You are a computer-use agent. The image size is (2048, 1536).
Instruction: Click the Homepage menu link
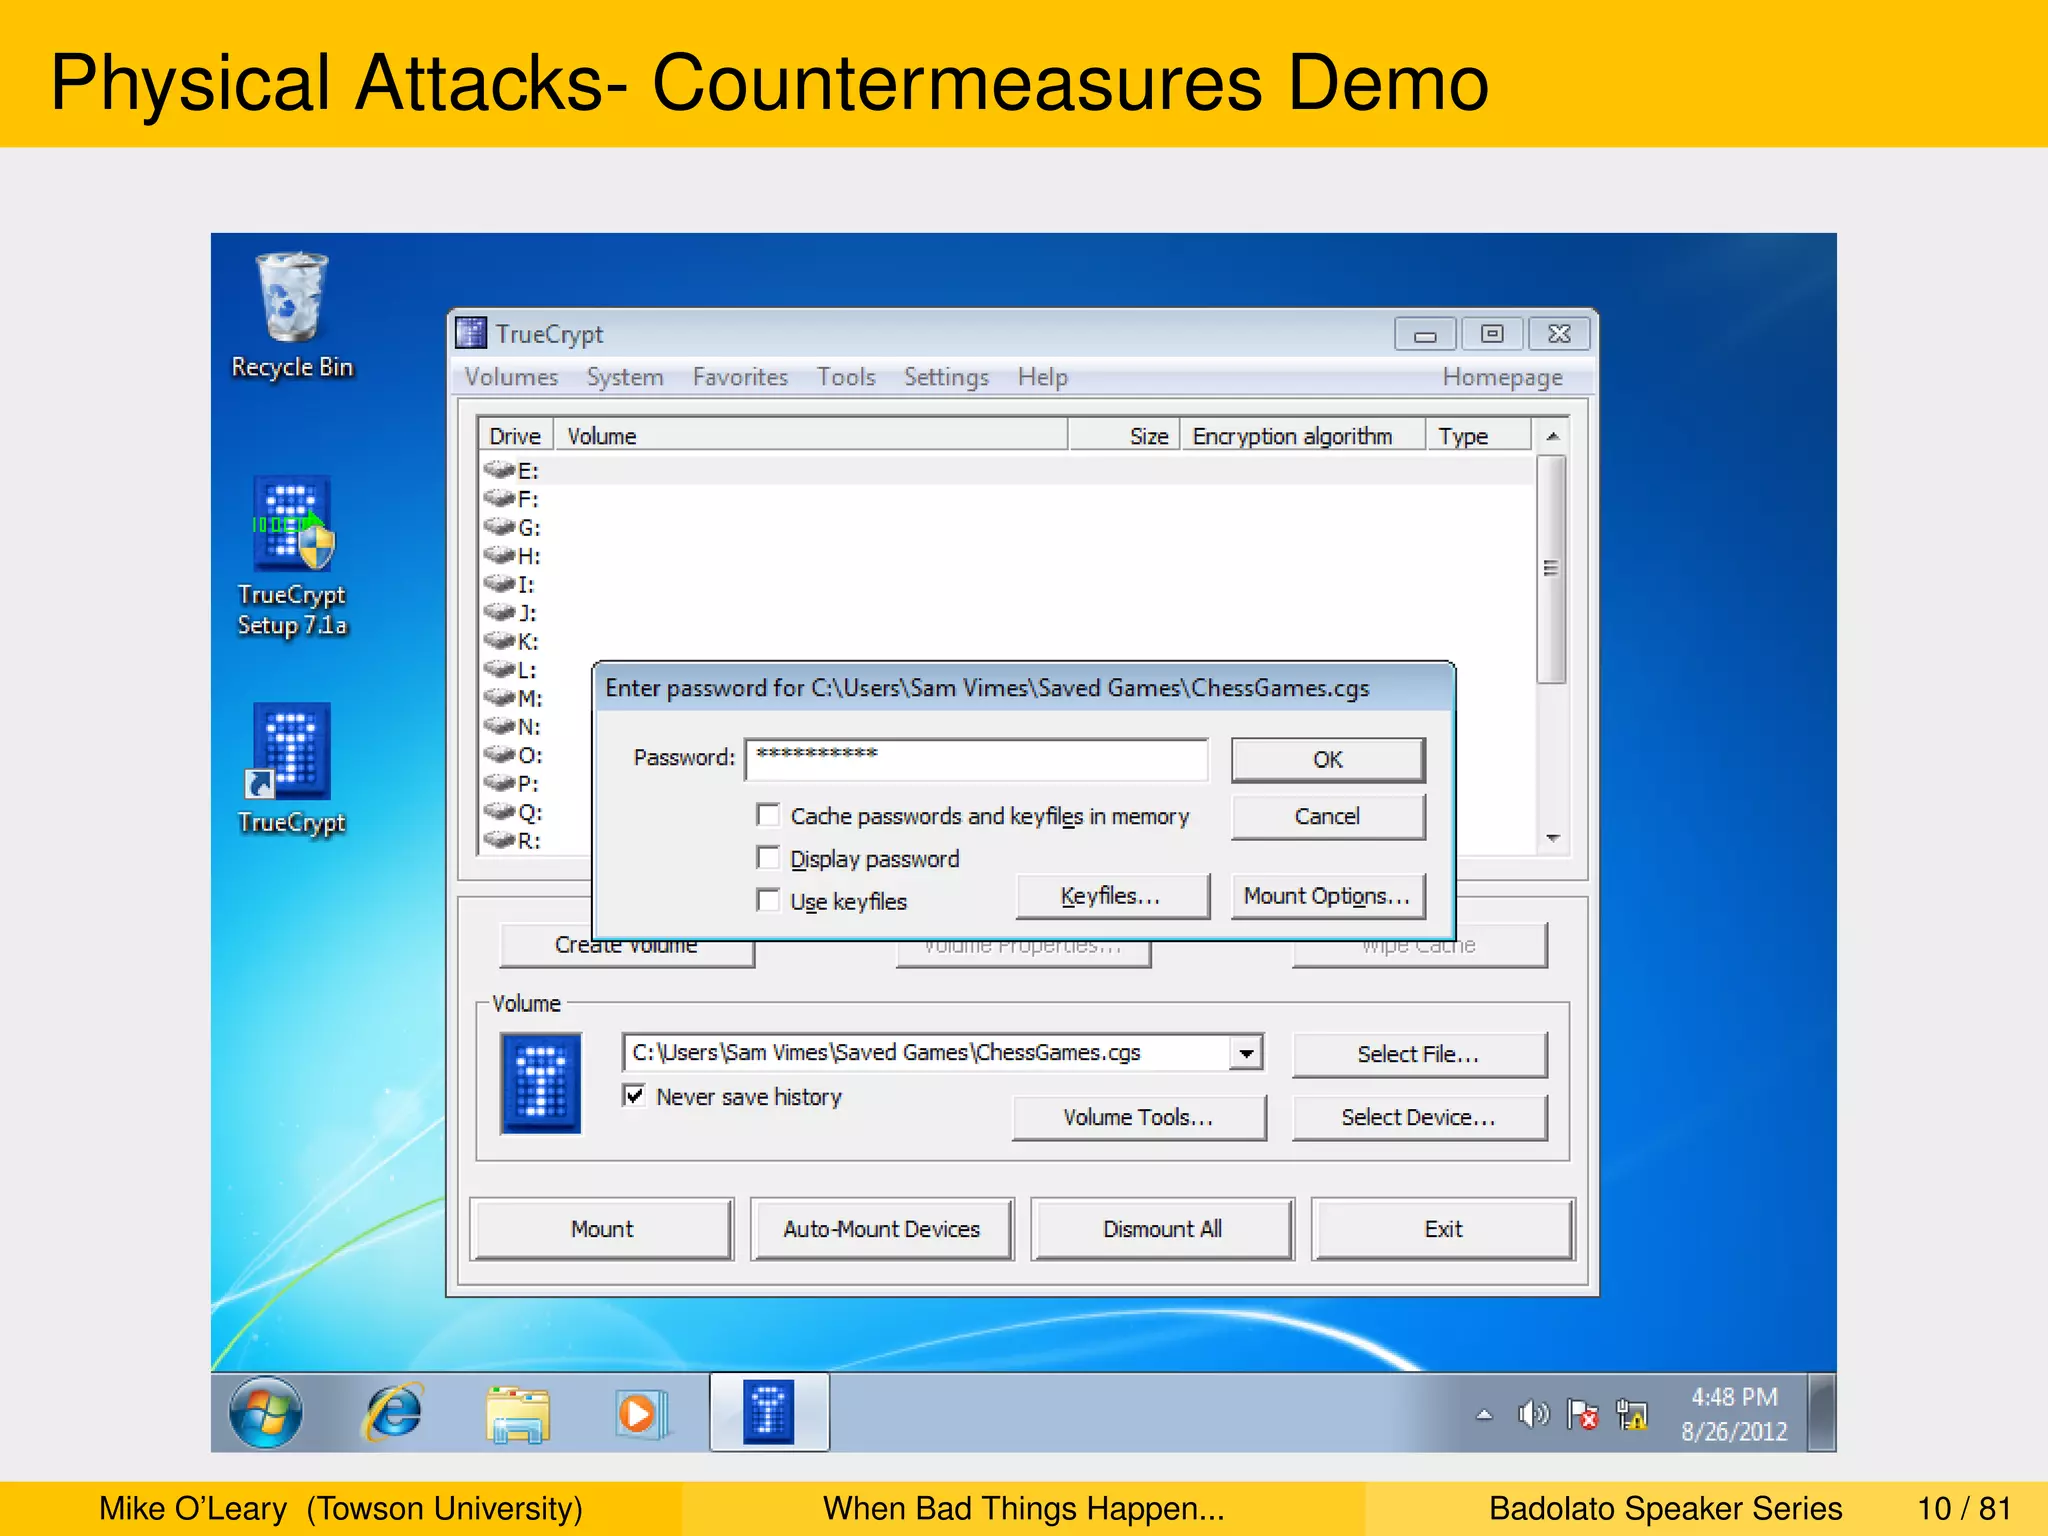pyautogui.click(x=1502, y=377)
